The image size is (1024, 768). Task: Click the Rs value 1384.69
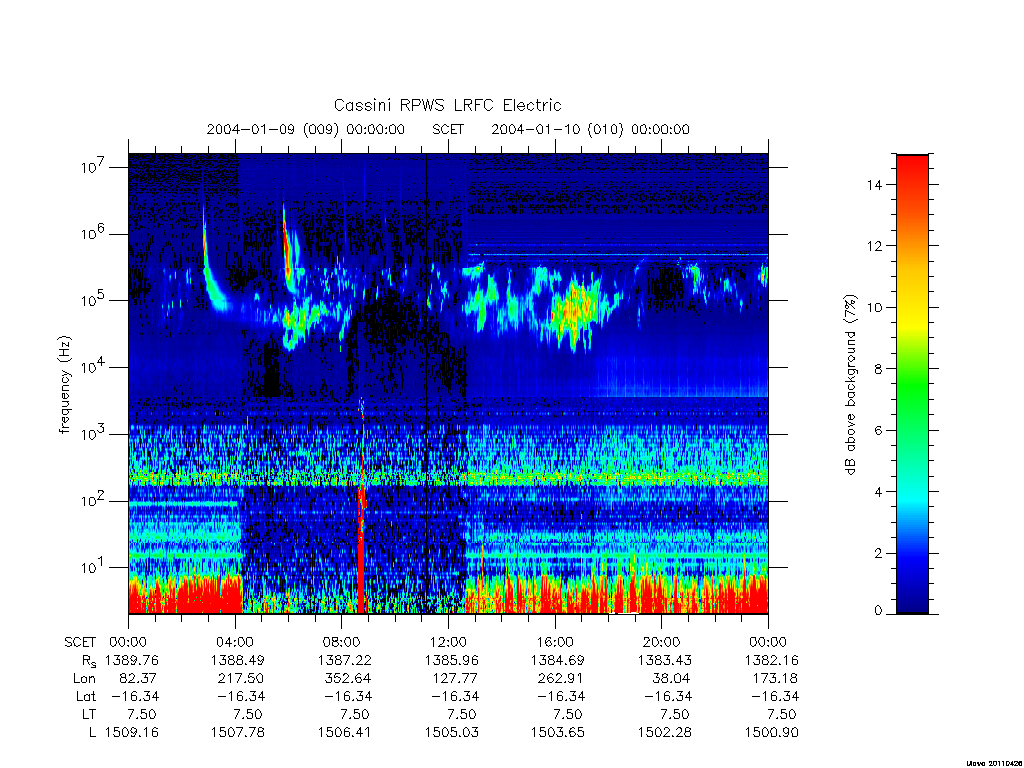(558, 660)
